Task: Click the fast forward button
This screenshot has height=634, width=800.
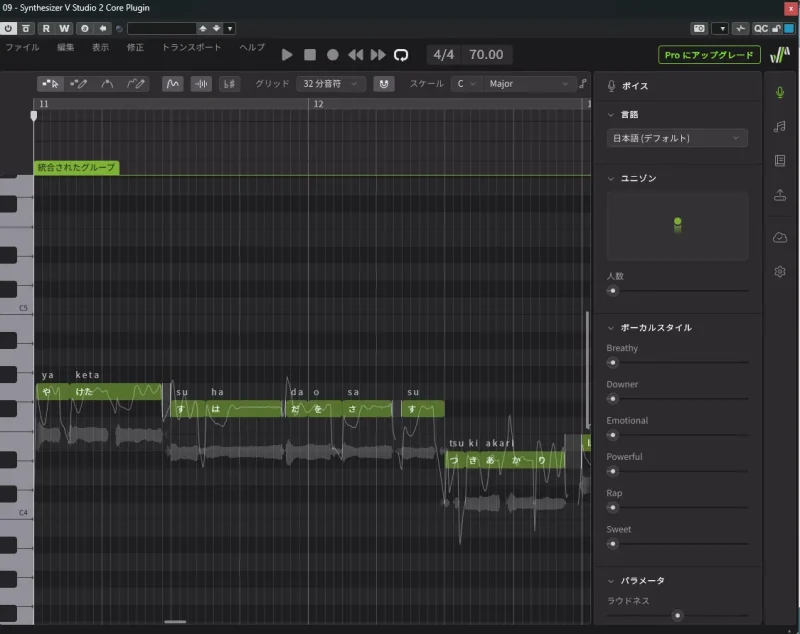Action: (x=378, y=55)
